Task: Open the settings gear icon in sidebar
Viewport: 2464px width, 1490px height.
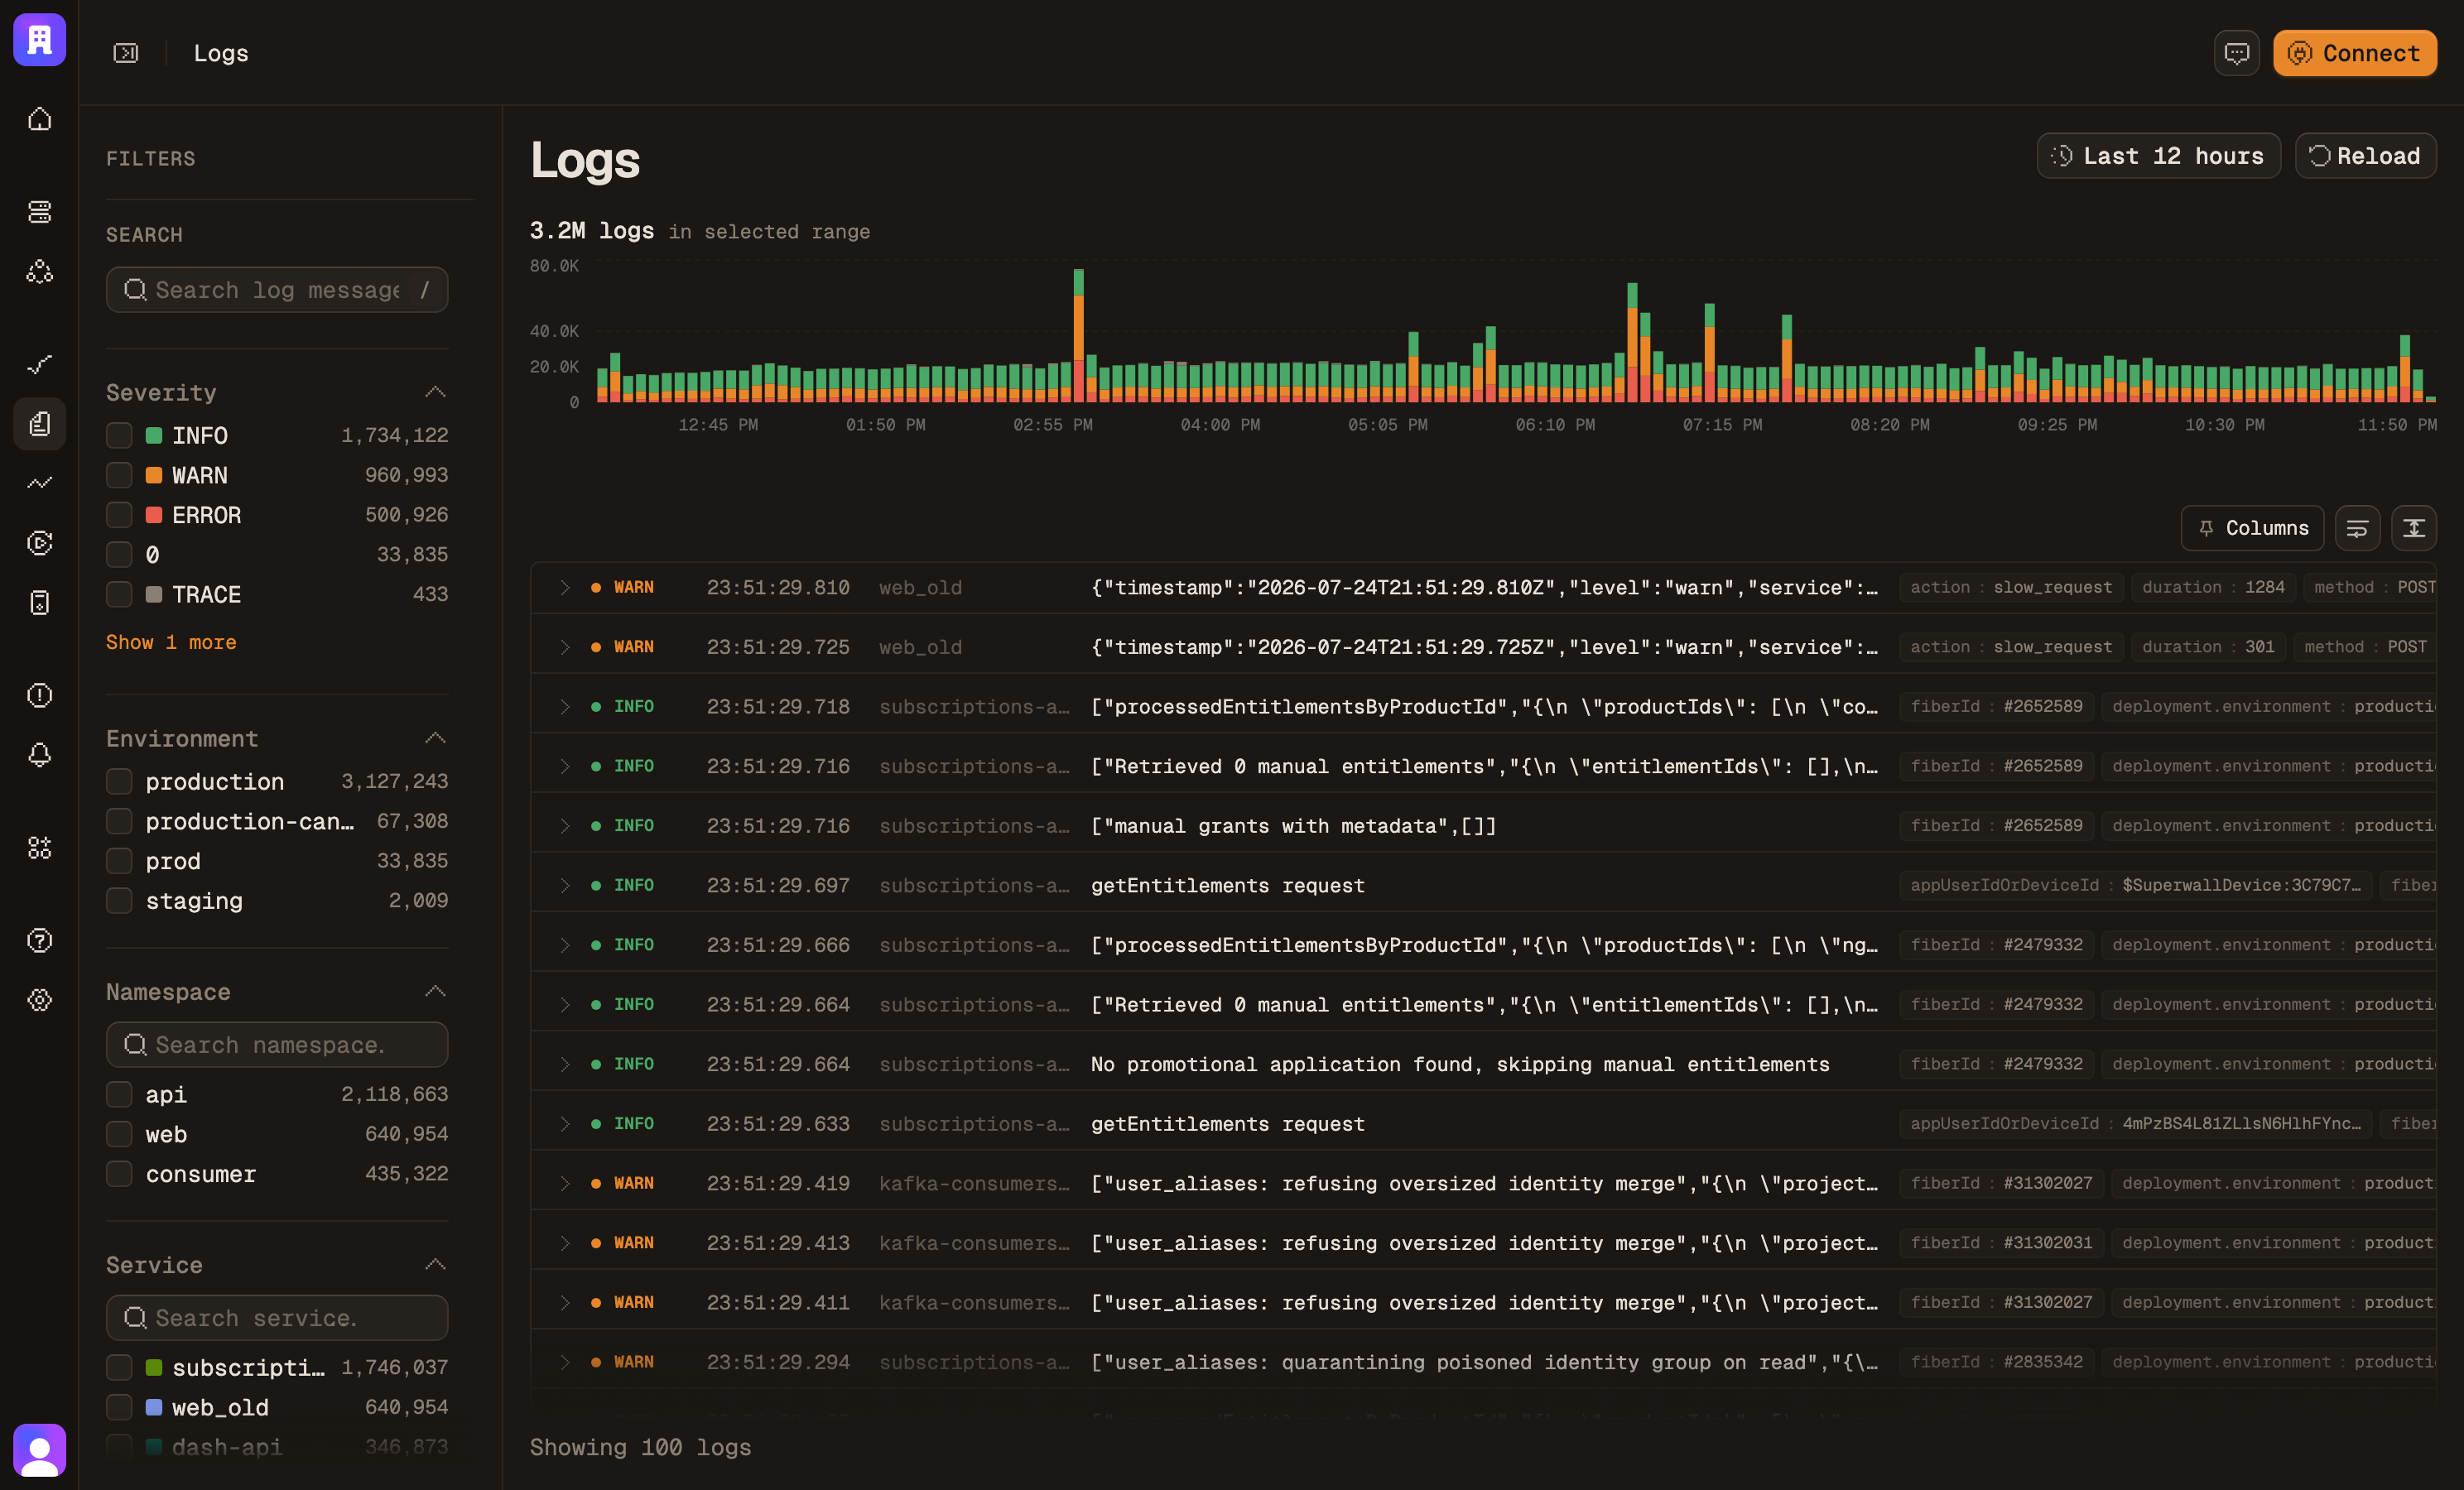Action: [x=39, y=1000]
